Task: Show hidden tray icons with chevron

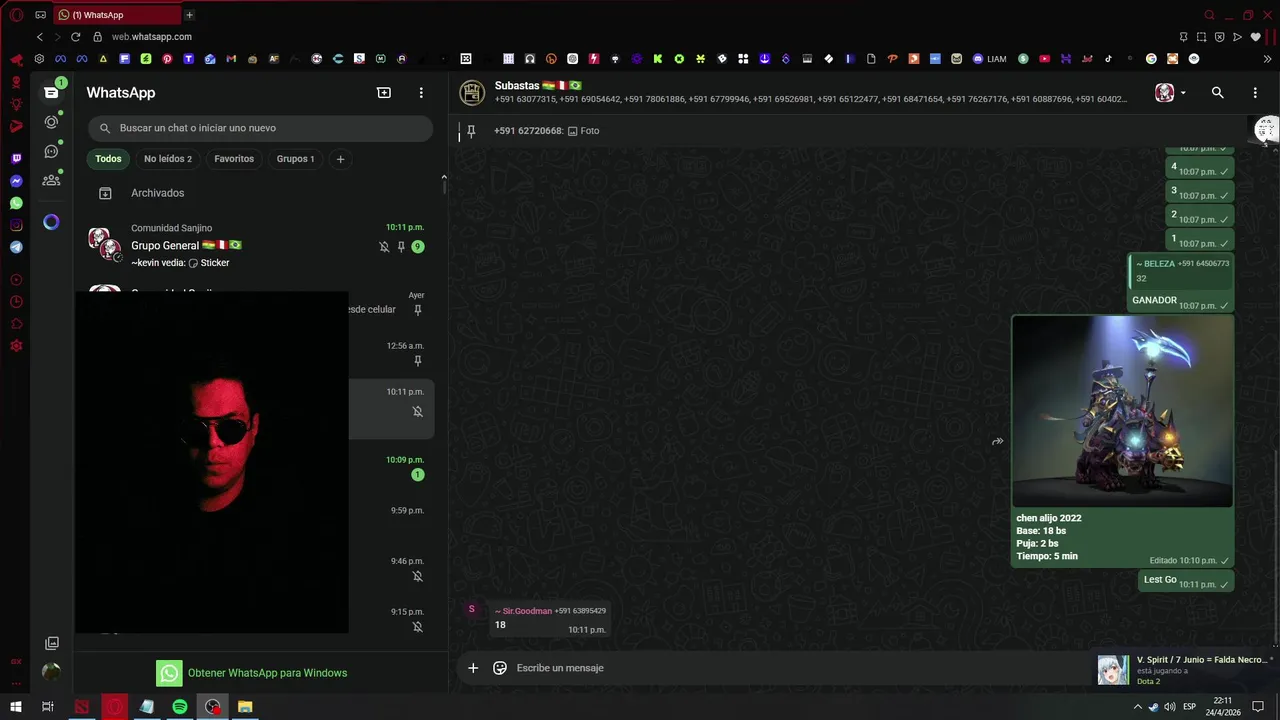Action: [x=1137, y=707]
